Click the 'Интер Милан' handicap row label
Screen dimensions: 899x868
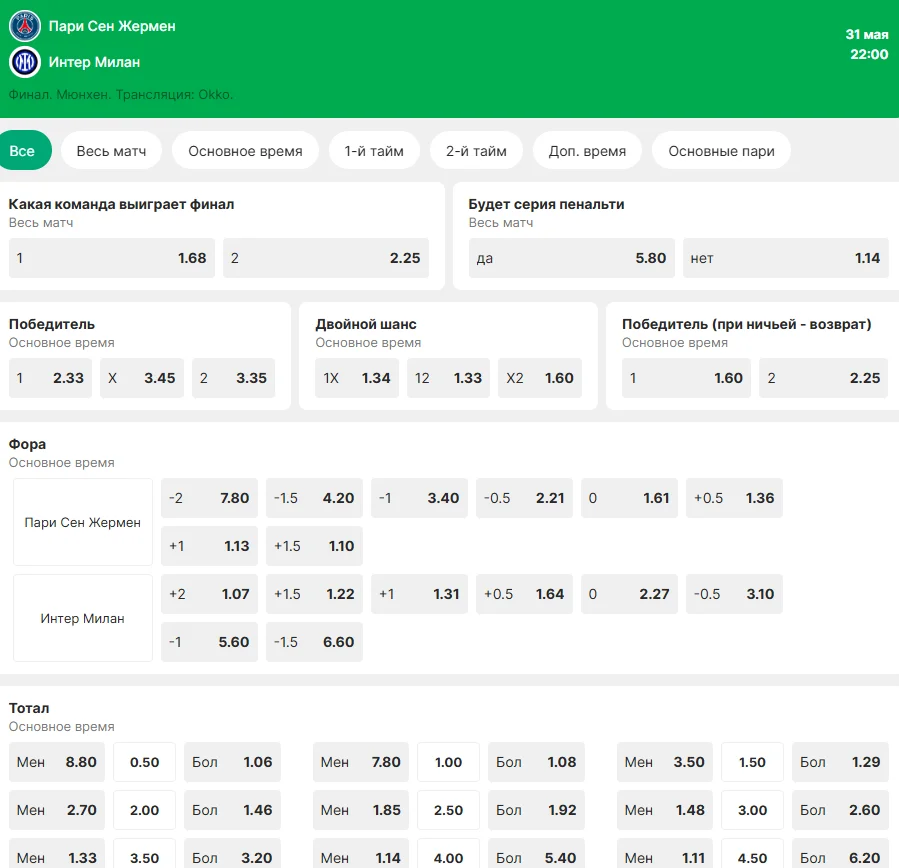pyautogui.click(x=83, y=618)
